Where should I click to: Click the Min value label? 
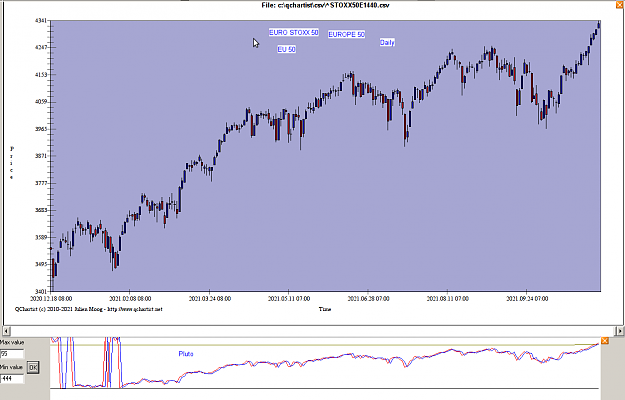click(12, 367)
